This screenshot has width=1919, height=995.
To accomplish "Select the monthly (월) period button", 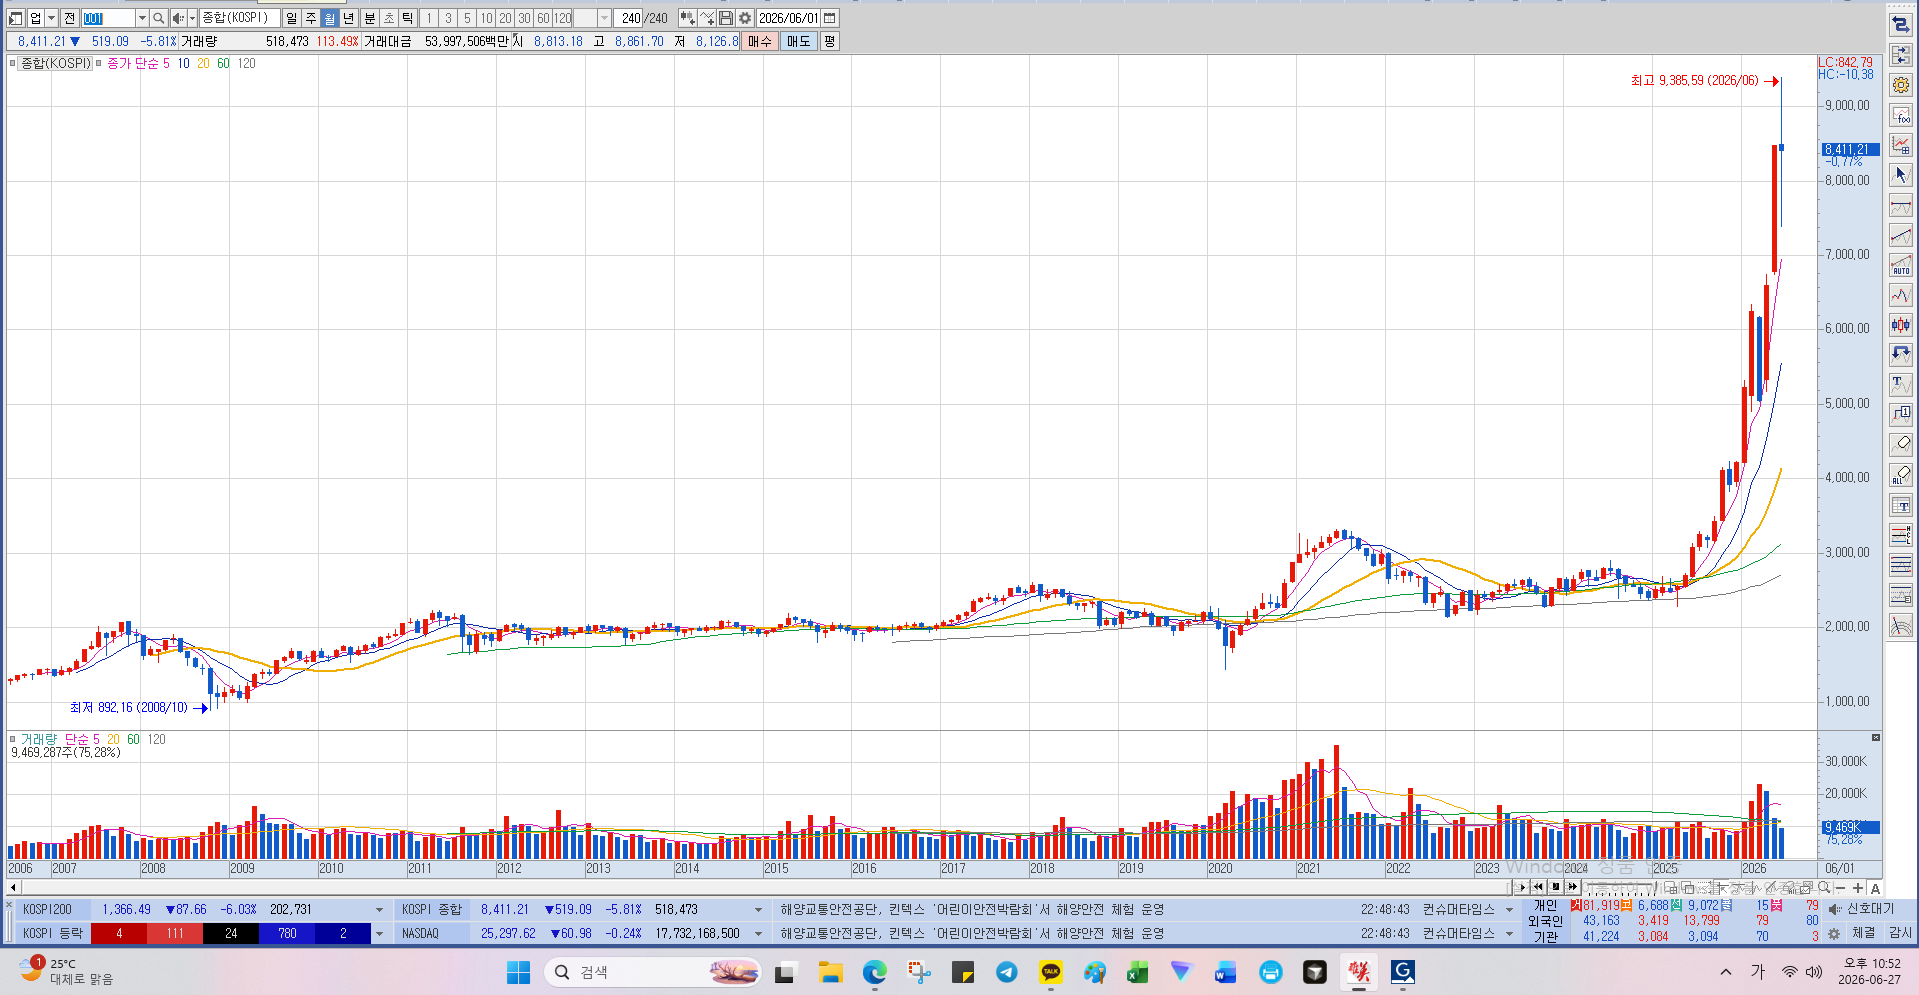I will pos(329,18).
